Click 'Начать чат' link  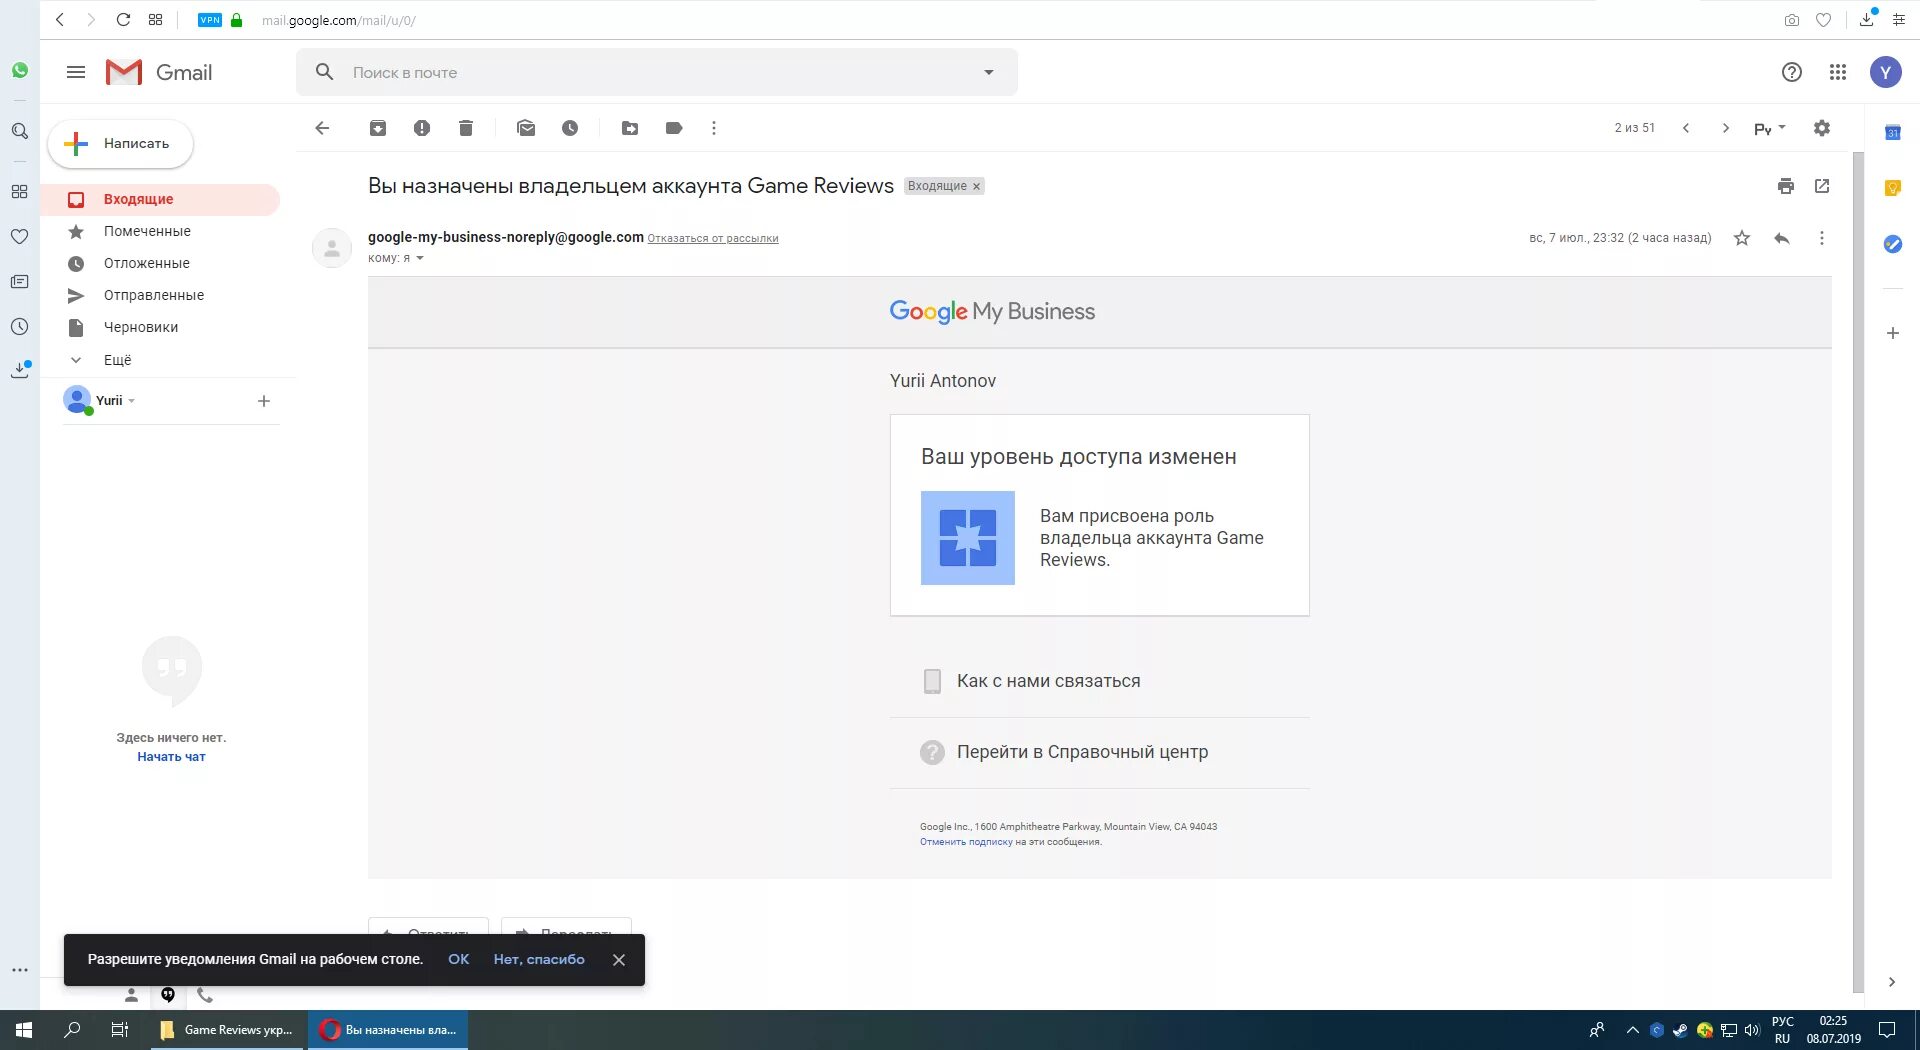(171, 757)
